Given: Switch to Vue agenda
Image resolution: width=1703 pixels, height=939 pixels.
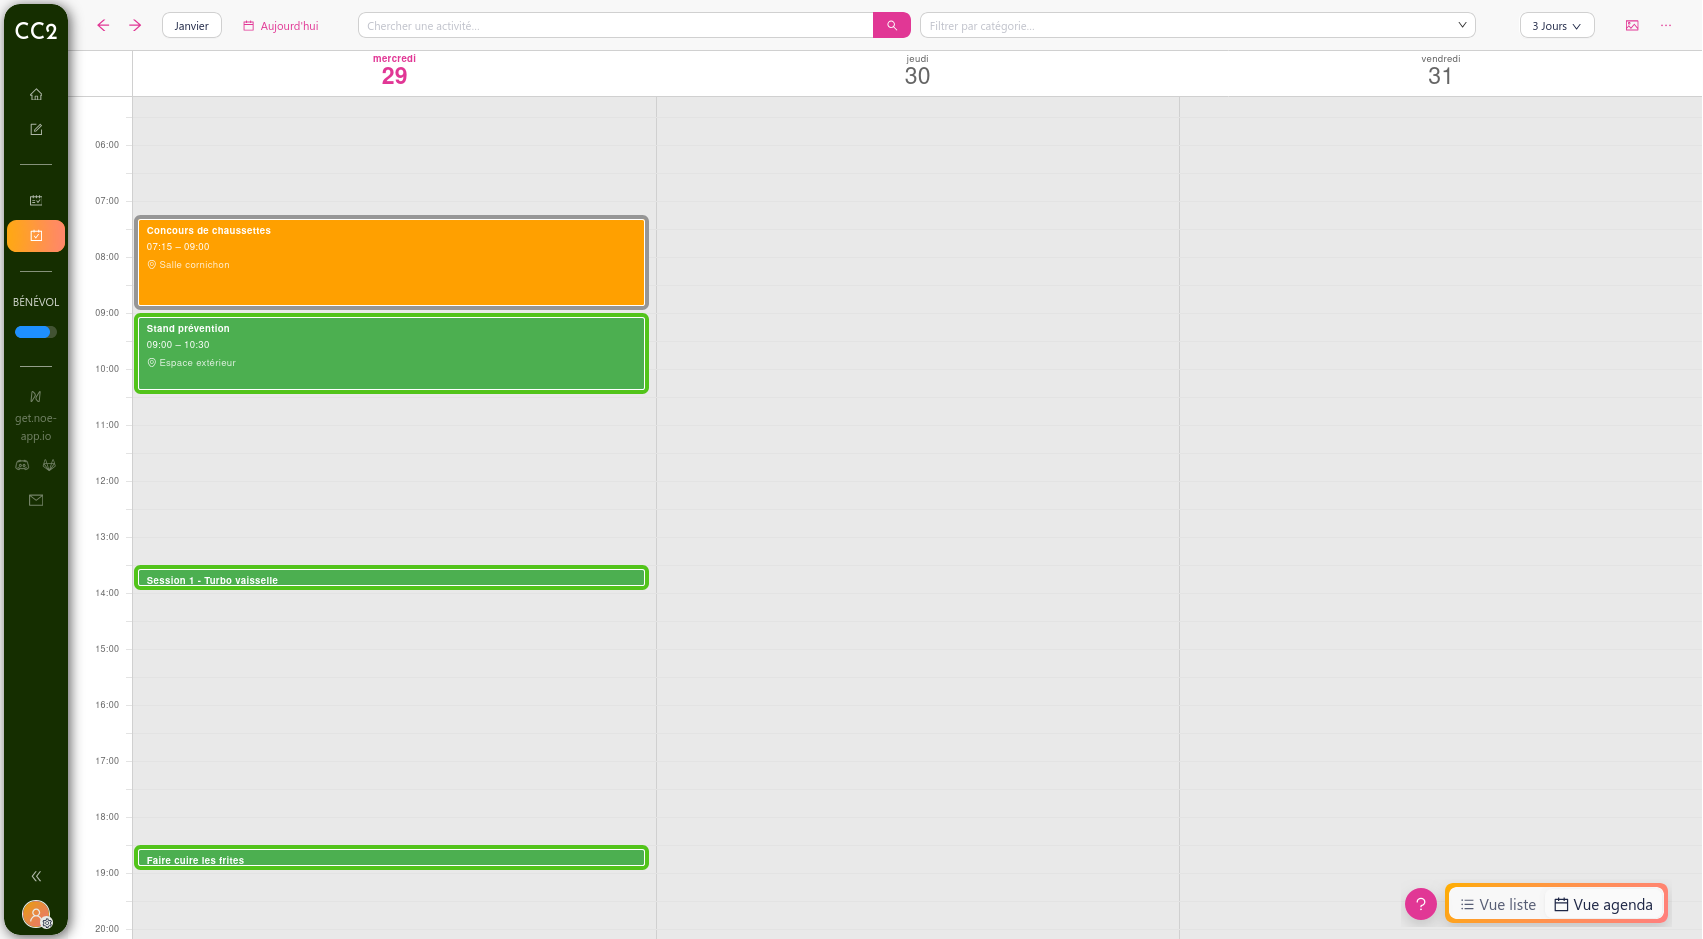Looking at the screenshot, I should pos(1603,903).
